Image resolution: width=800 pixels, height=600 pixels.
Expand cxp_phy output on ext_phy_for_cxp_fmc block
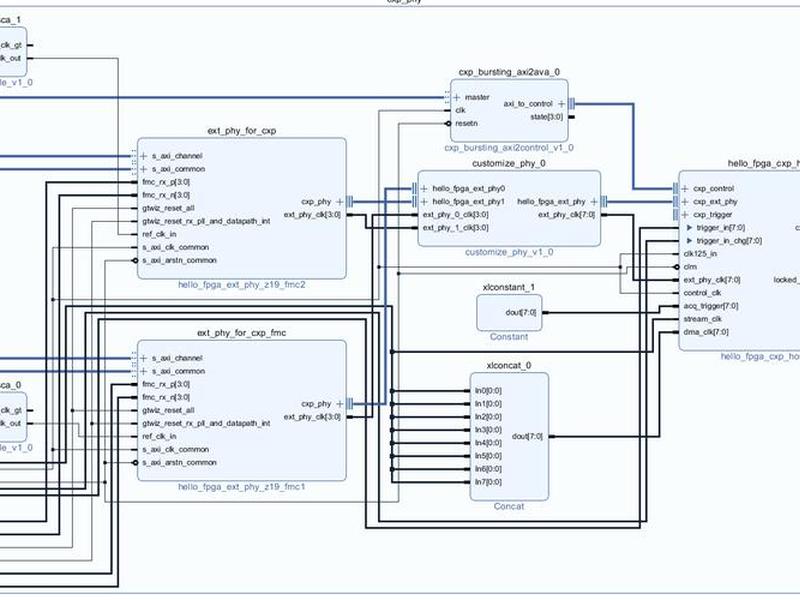[x=339, y=404]
